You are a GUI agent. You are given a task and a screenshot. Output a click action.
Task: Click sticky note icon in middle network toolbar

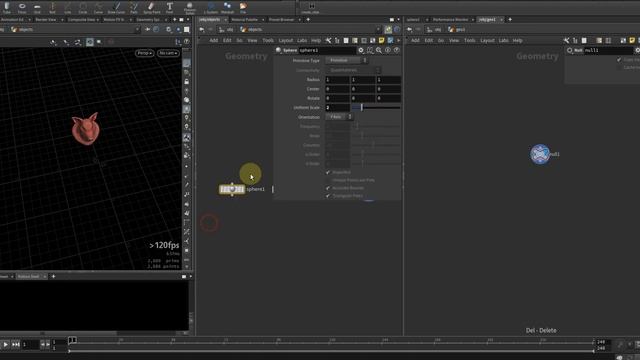[x=382, y=40]
